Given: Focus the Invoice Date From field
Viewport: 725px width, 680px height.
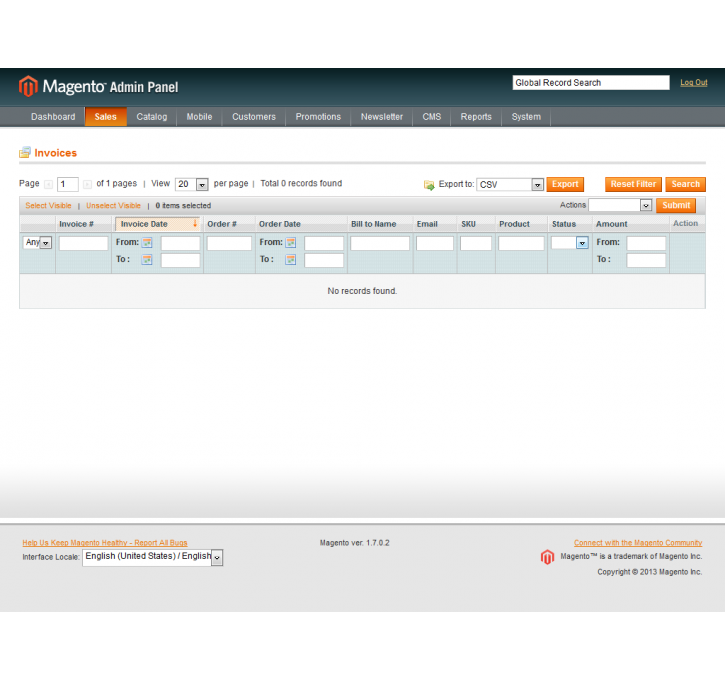Looking at the screenshot, I should click(x=180, y=243).
